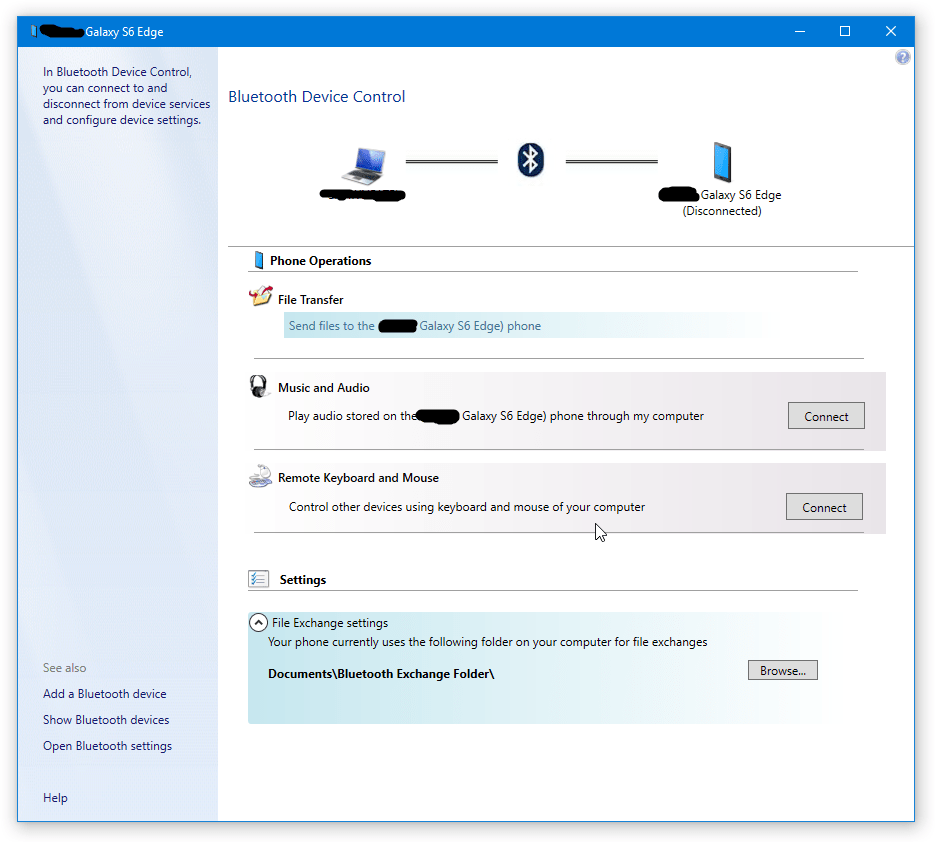Open Add a Bluetooth device link
The image size is (935, 842).
pyautogui.click(x=104, y=694)
